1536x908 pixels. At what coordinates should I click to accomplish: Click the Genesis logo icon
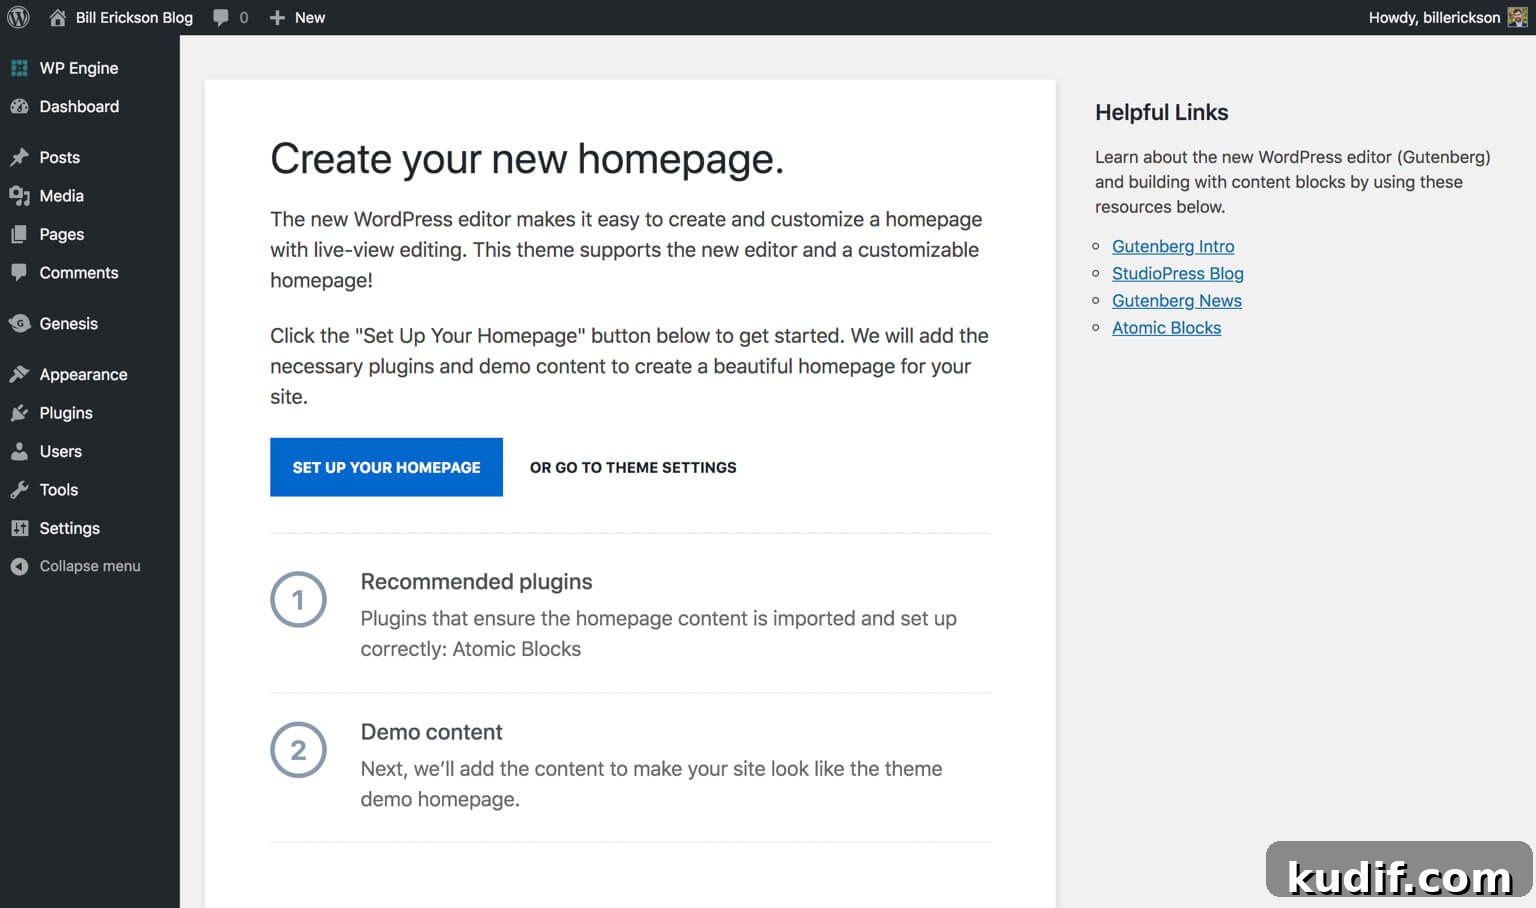pyautogui.click(x=19, y=323)
